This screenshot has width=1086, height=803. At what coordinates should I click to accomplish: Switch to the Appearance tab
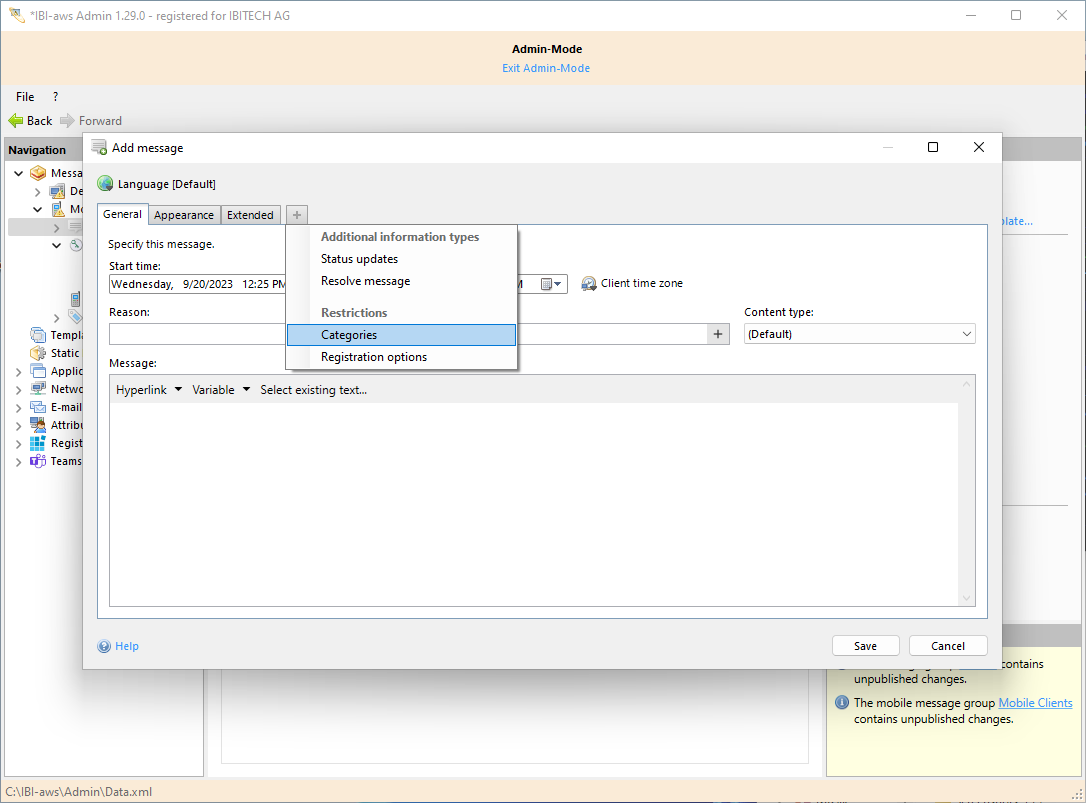[x=184, y=215]
